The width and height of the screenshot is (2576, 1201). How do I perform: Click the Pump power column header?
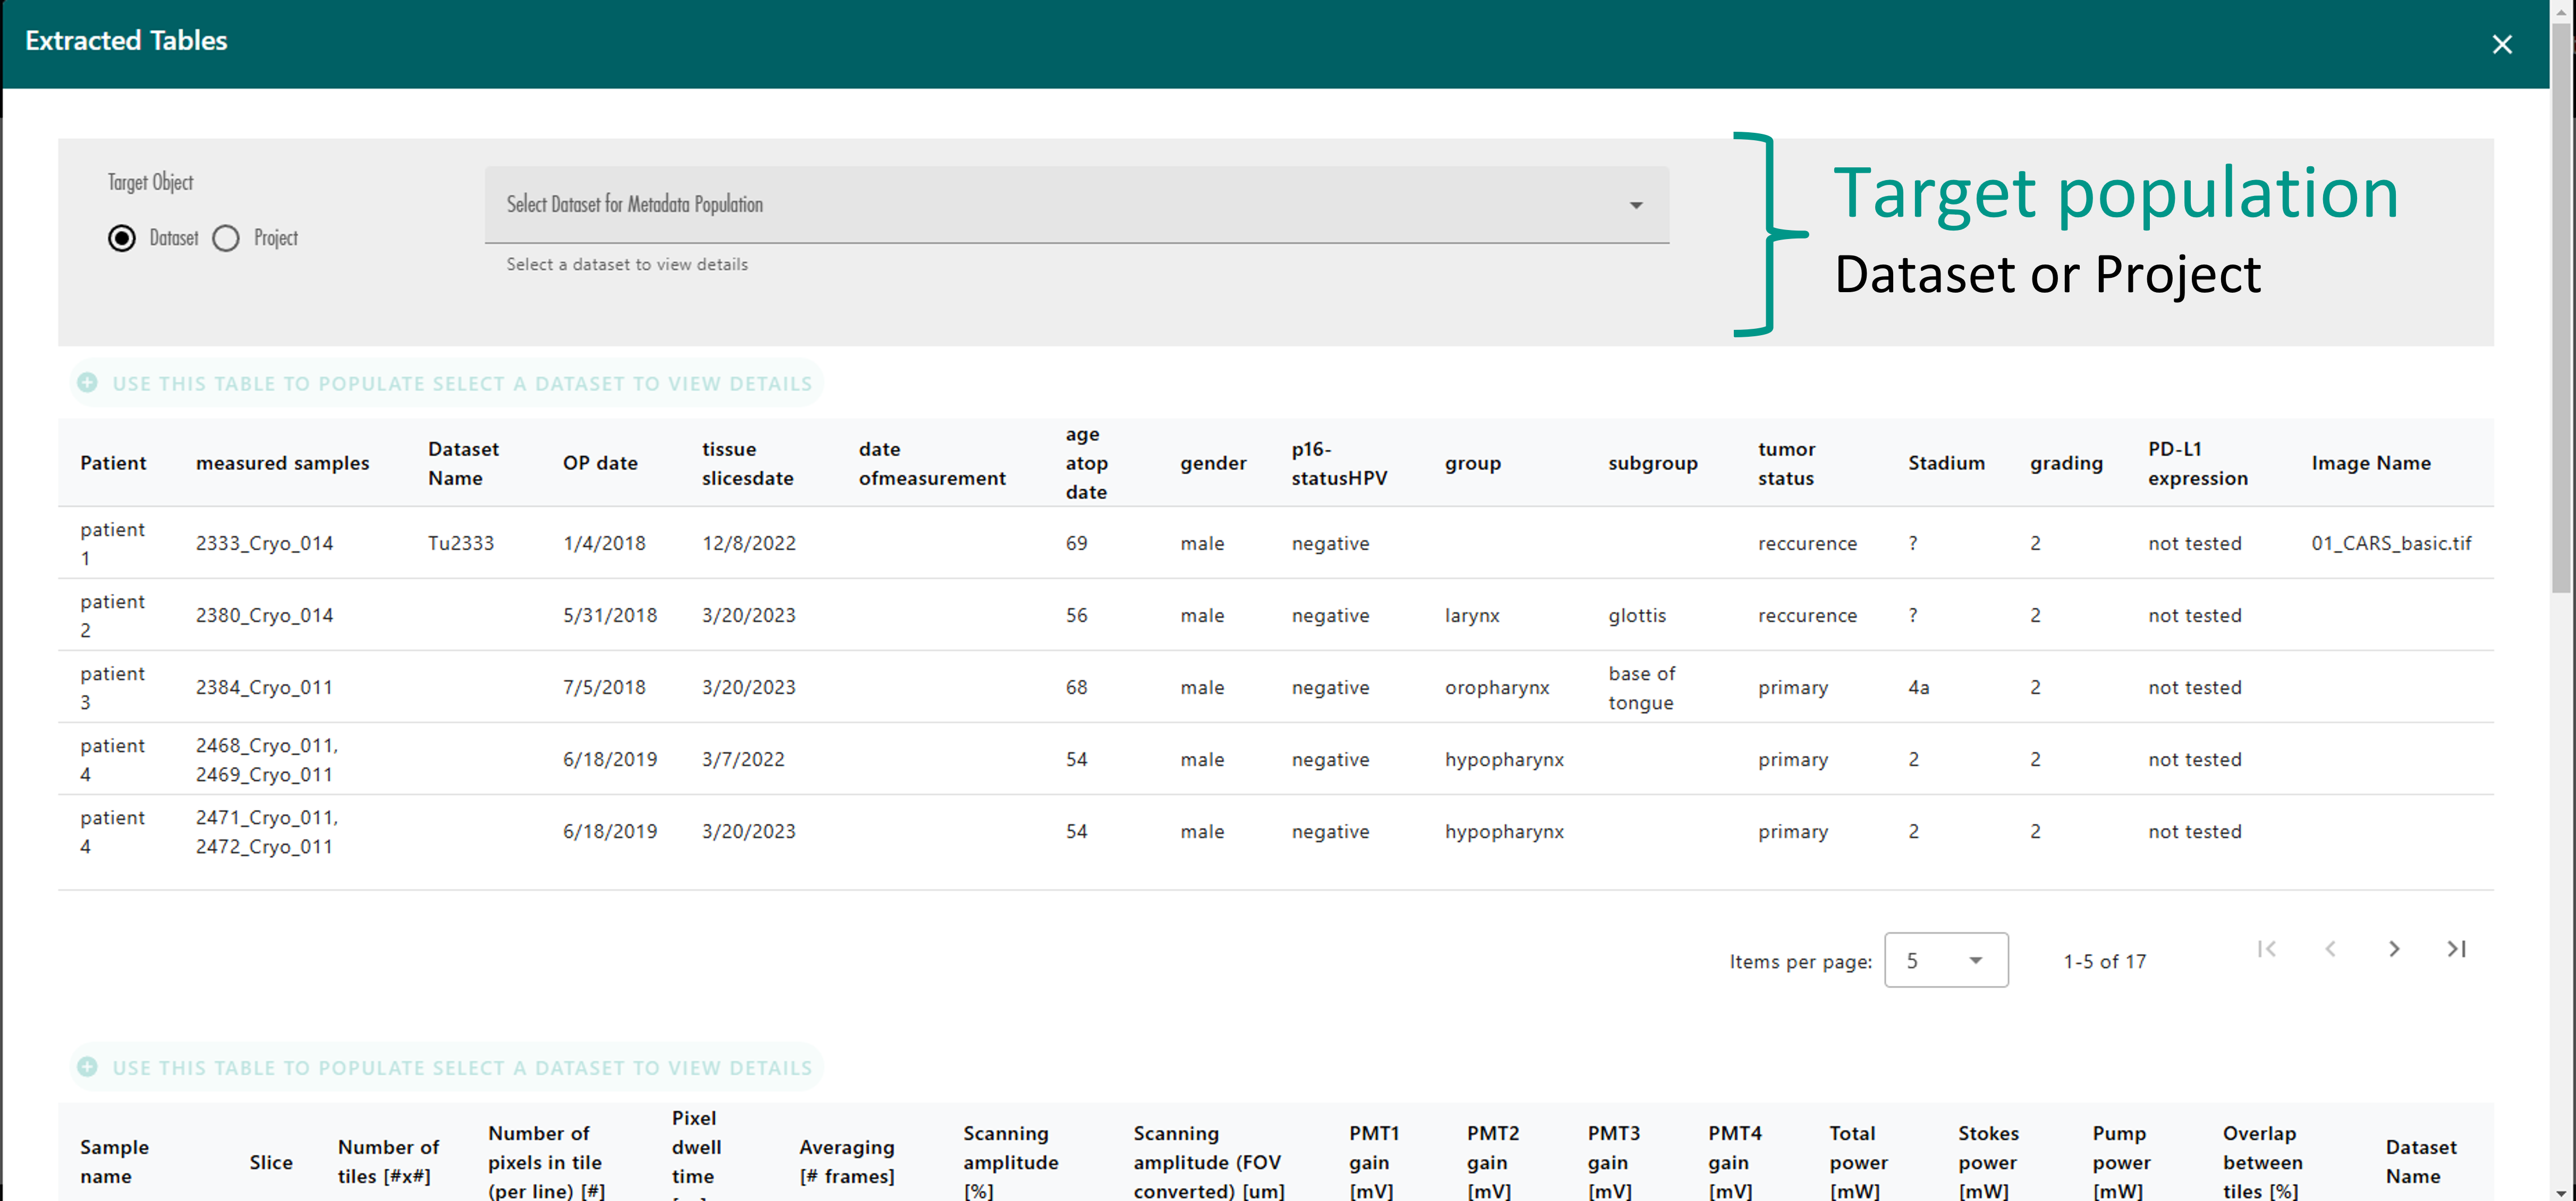tap(2121, 1162)
